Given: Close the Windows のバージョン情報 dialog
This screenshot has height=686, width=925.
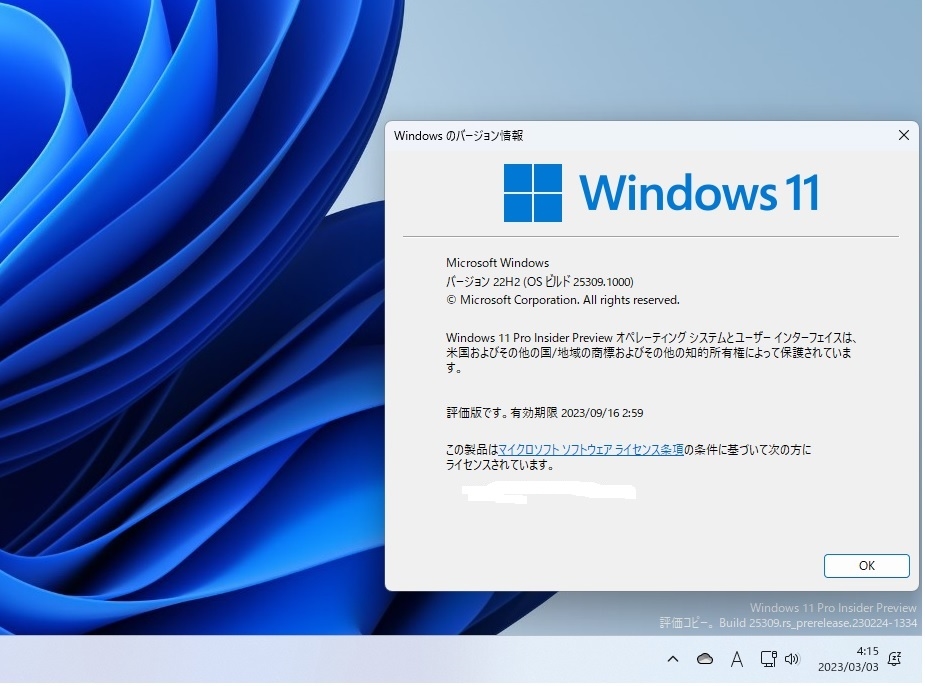Looking at the screenshot, I should click(x=905, y=136).
